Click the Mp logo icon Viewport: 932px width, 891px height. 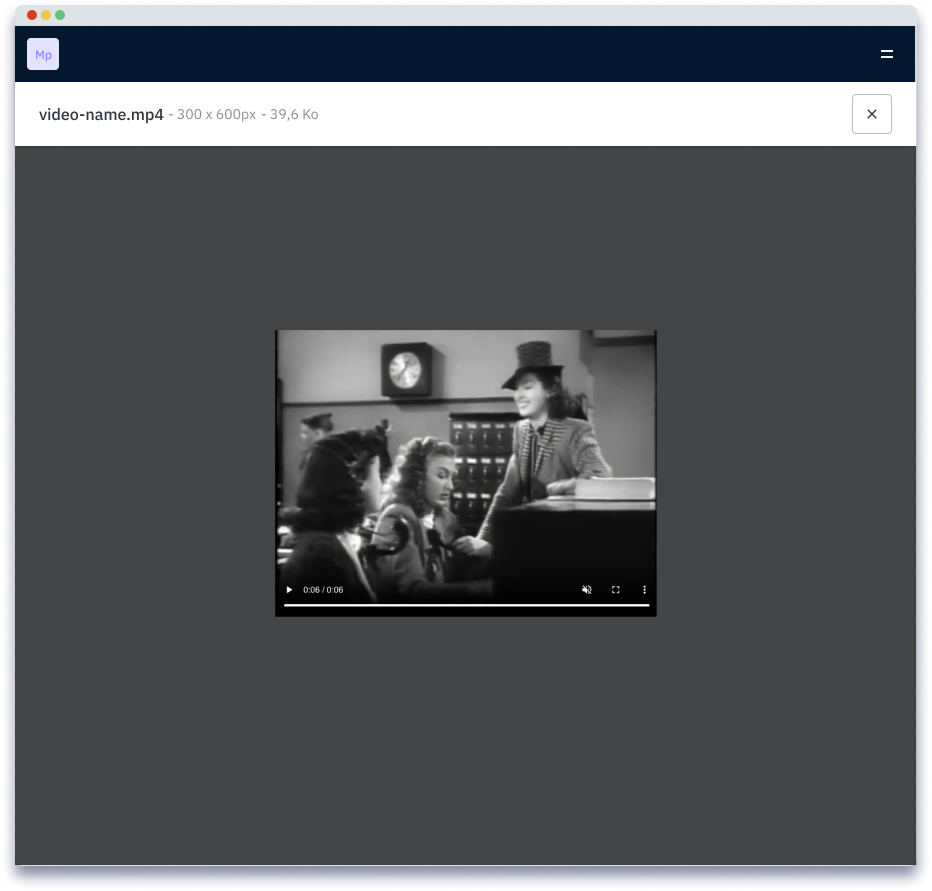(43, 54)
